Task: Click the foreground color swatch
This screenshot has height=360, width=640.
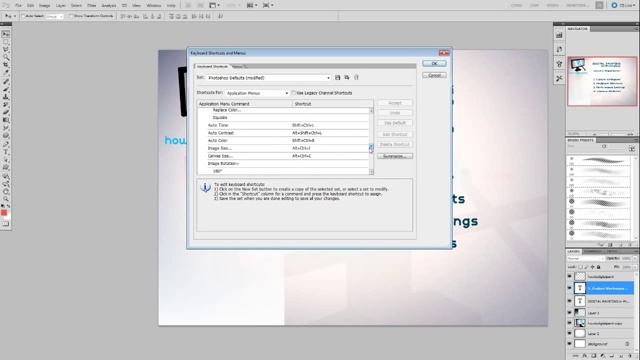Action: click(4, 213)
